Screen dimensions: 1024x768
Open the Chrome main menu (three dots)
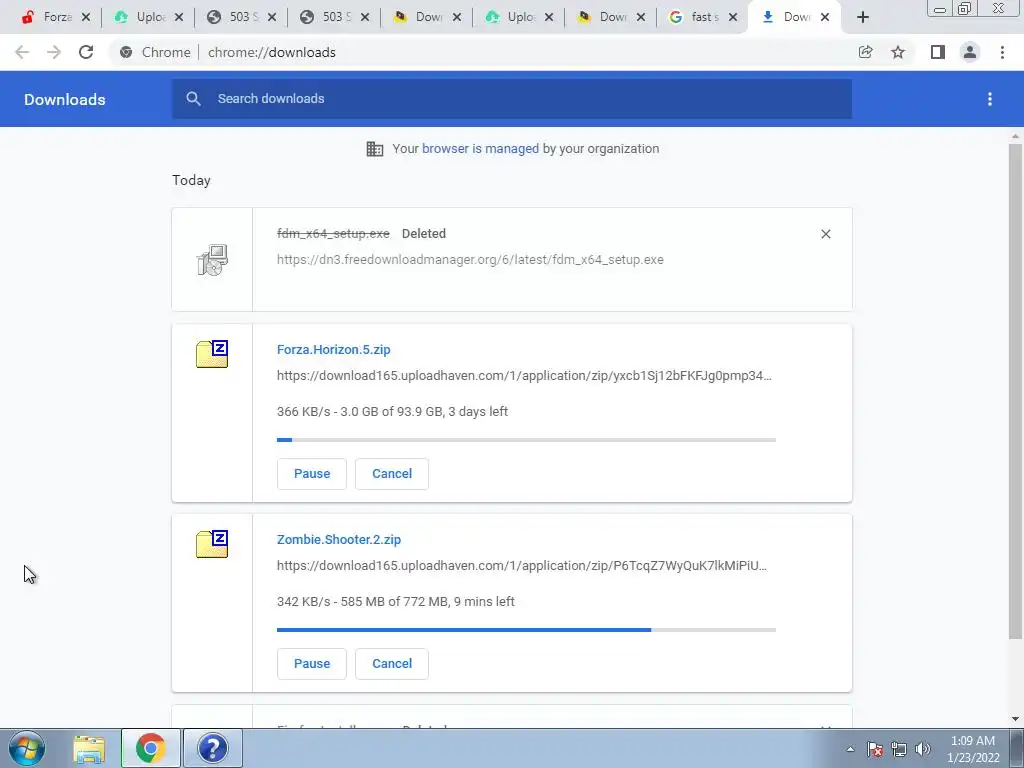point(1002,52)
